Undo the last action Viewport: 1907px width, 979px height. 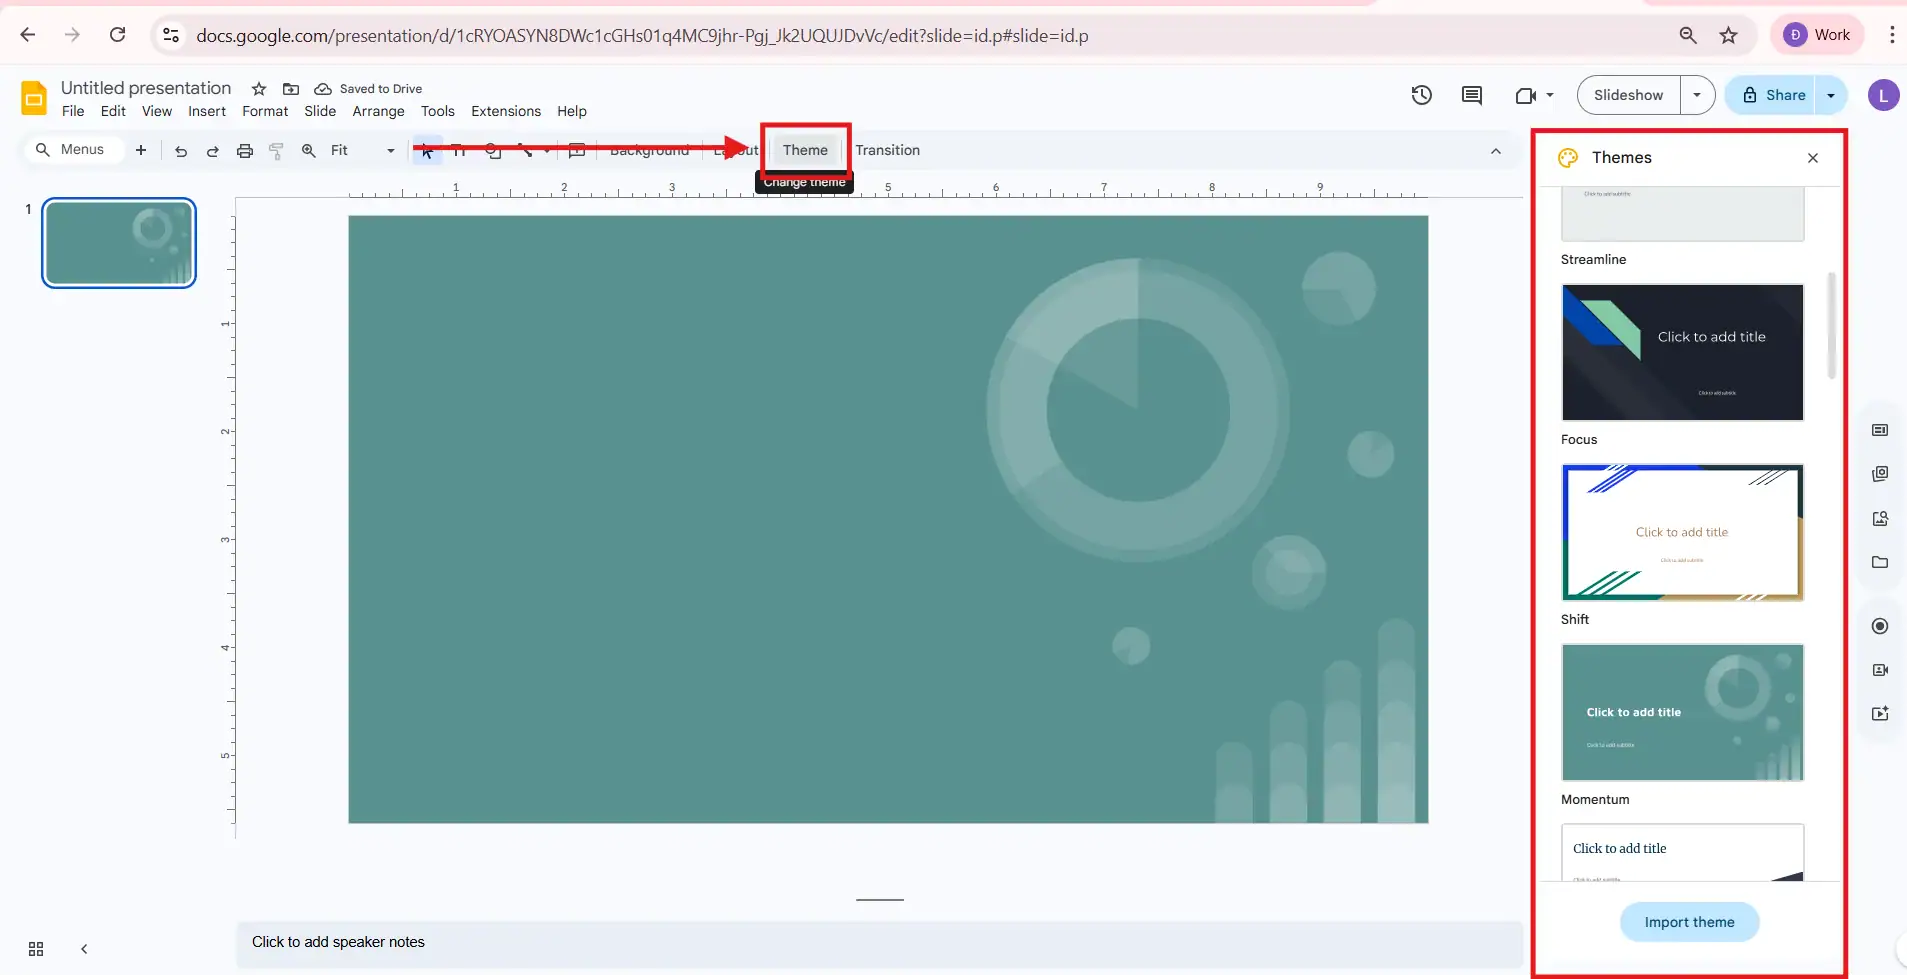point(180,150)
